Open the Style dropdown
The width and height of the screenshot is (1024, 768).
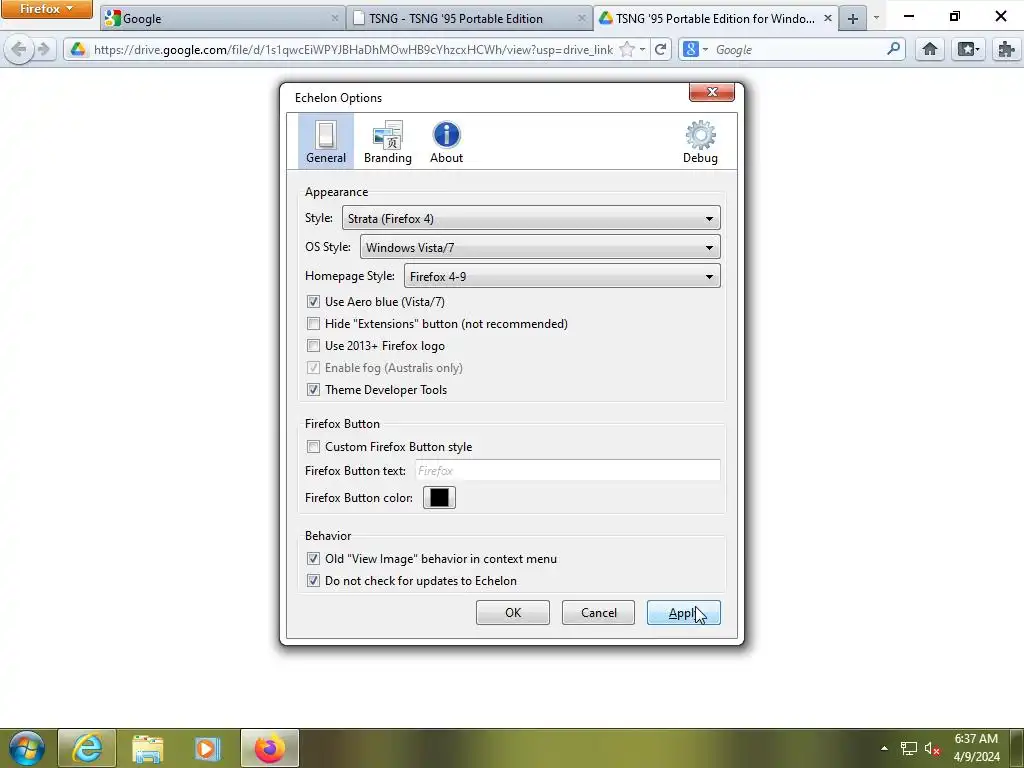tap(531, 218)
